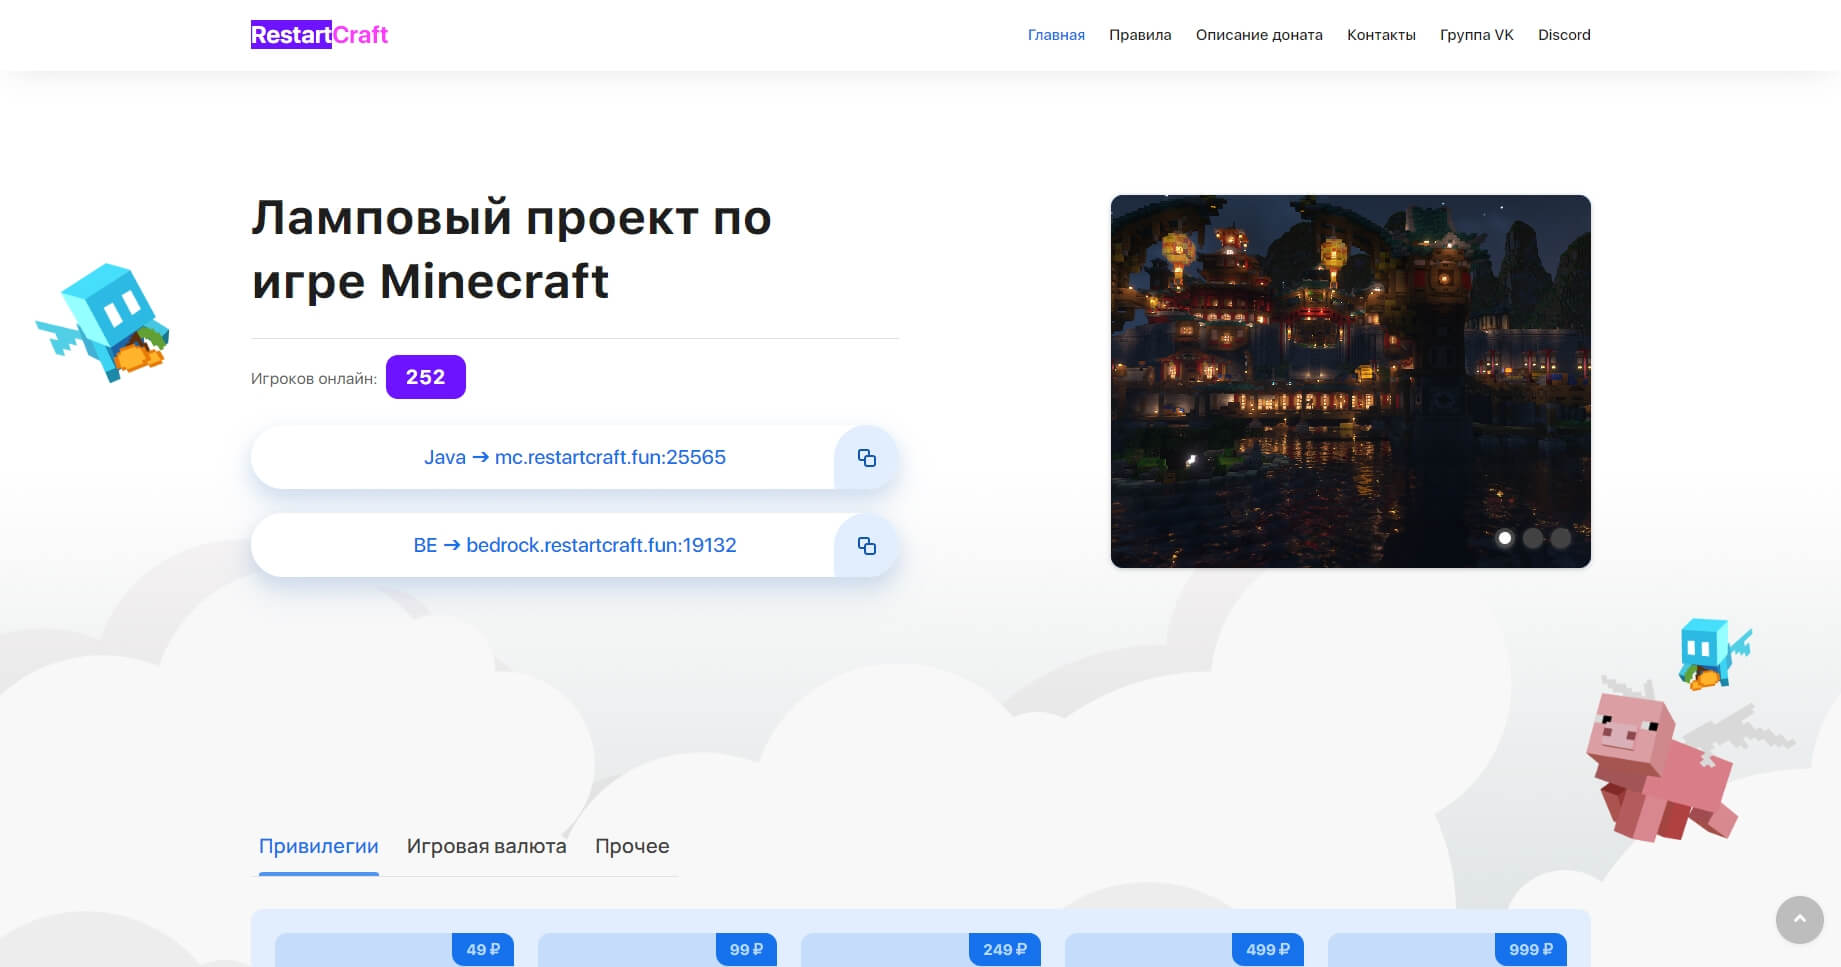The width and height of the screenshot is (1841, 967).
Task: Switch to the Прочее tab
Action: click(632, 846)
